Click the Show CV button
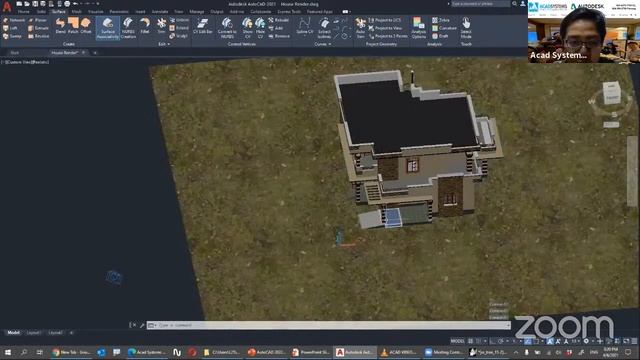This screenshot has height=360, width=640. click(247, 28)
